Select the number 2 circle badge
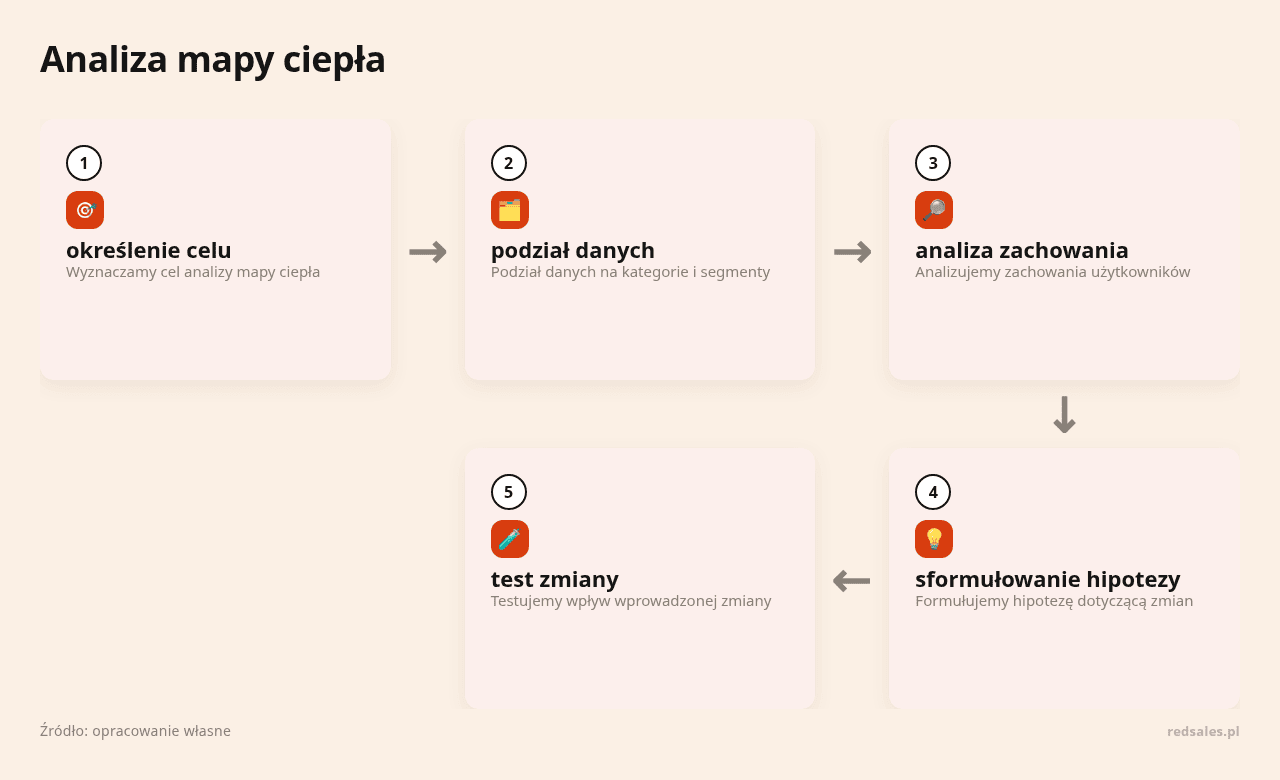Image resolution: width=1280 pixels, height=780 pixels. tap(509, 163)
